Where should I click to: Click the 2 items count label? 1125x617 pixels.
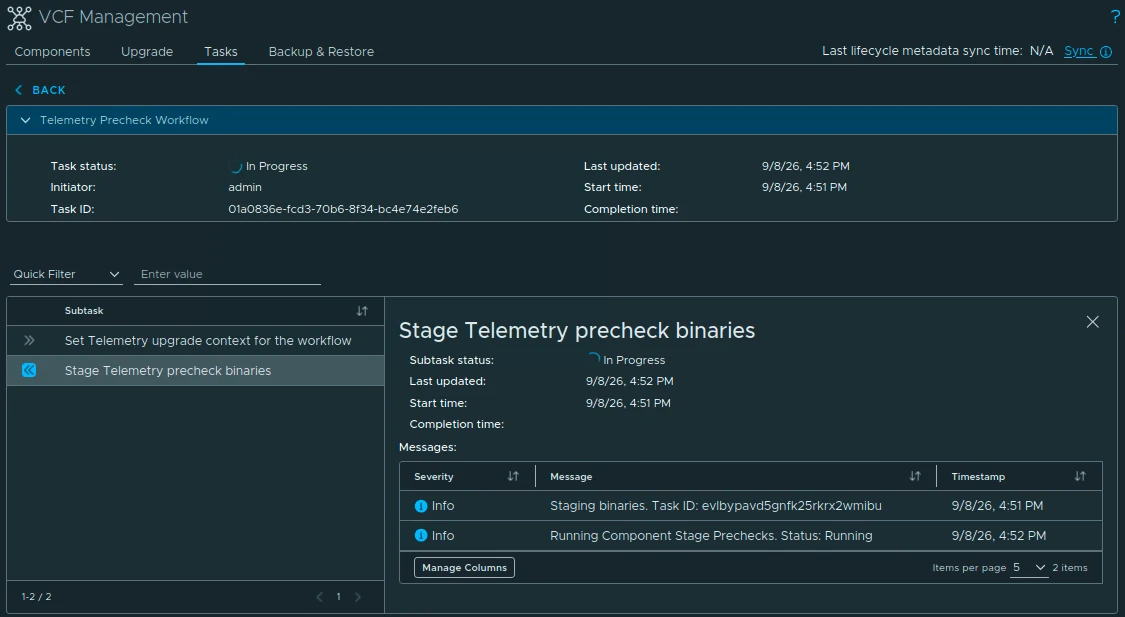(1070, 567)
